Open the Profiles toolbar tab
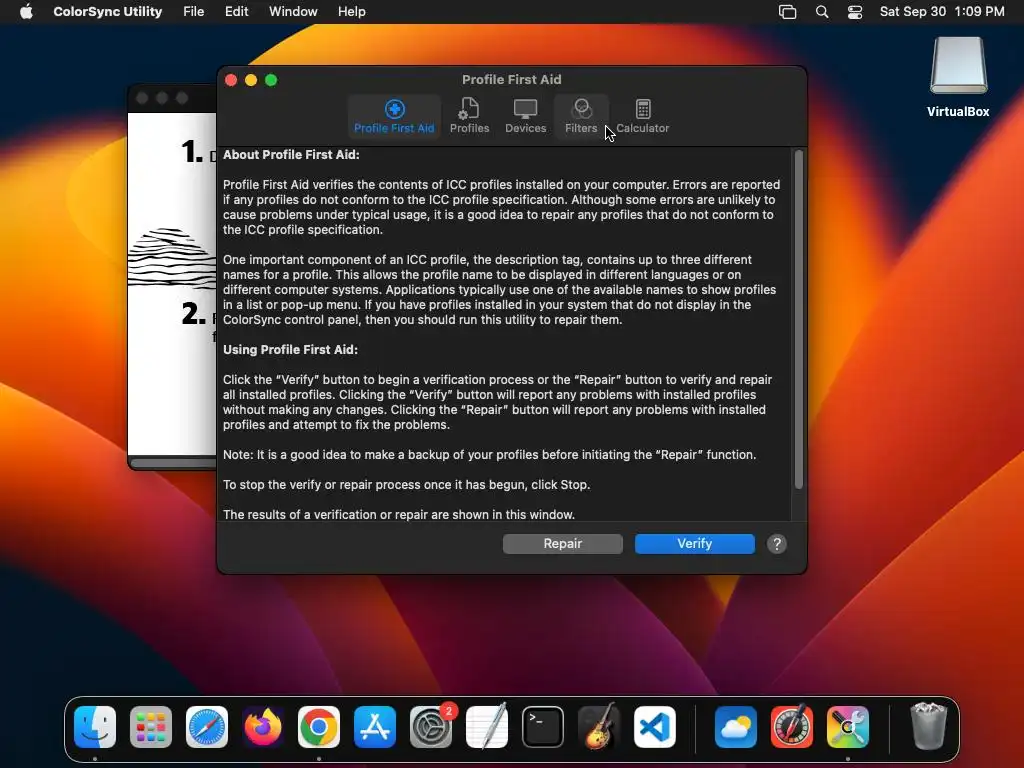Viewport: 1024px width, 768px height. (469, 116)
